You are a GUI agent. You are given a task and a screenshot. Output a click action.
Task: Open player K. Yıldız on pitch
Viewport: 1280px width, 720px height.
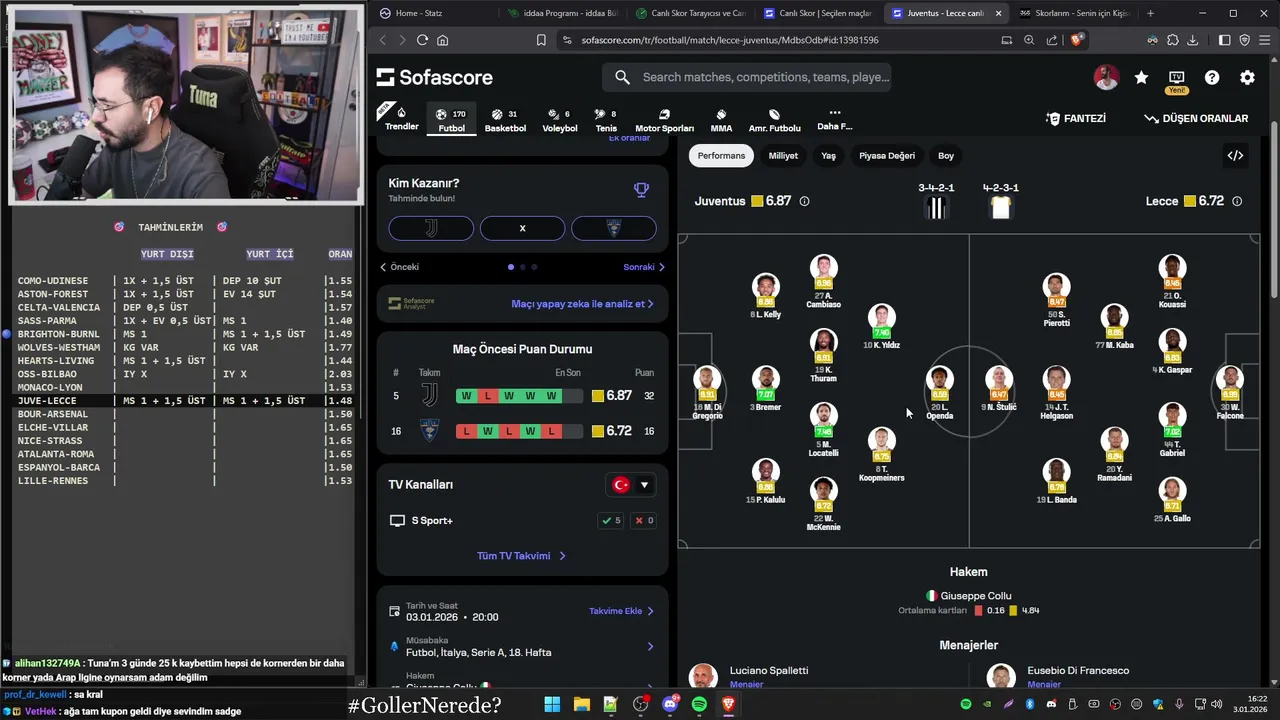coord(881,327)
